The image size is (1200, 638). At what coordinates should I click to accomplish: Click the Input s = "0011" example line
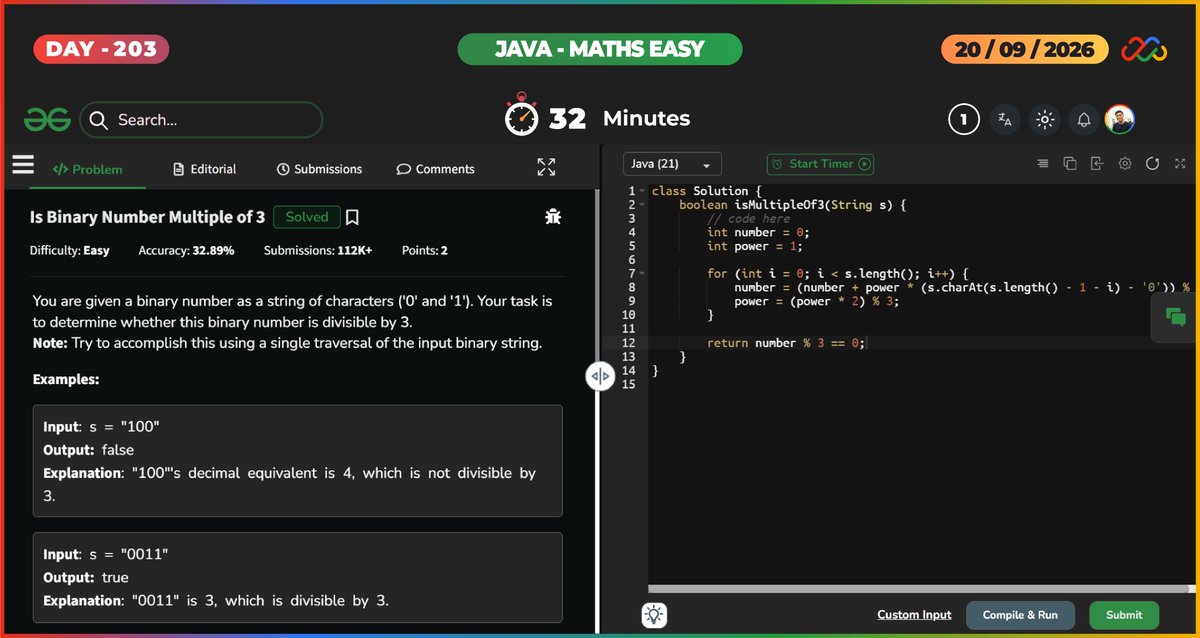click(x=105, y=554)
